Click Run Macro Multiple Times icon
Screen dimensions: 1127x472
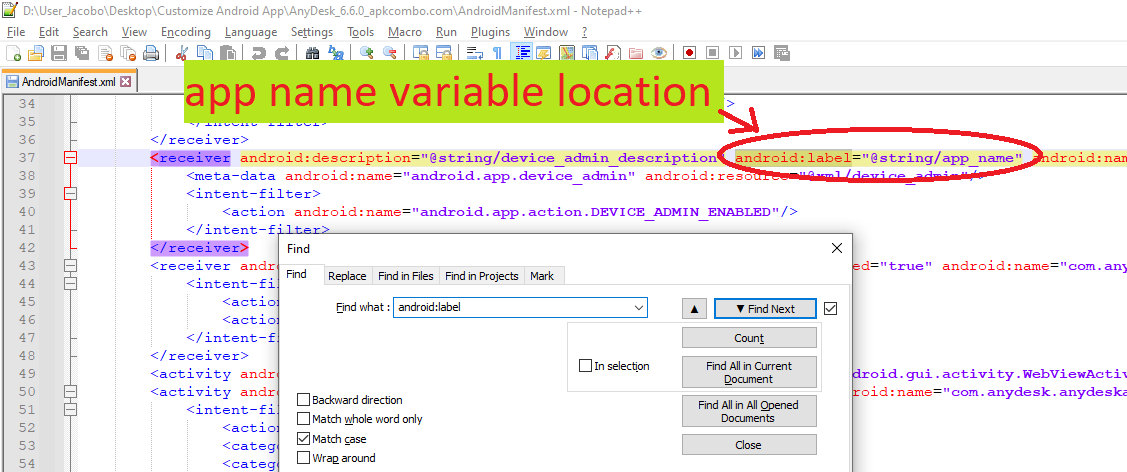(758, 53)
